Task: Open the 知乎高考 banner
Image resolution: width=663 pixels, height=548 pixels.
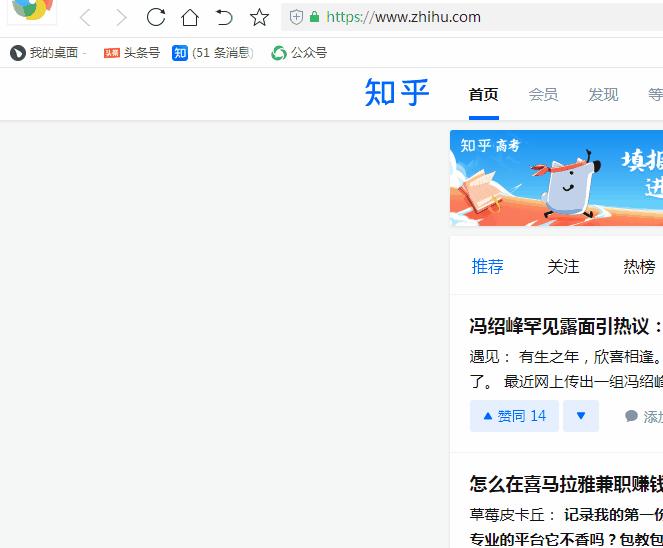Action: pos(556,178)
